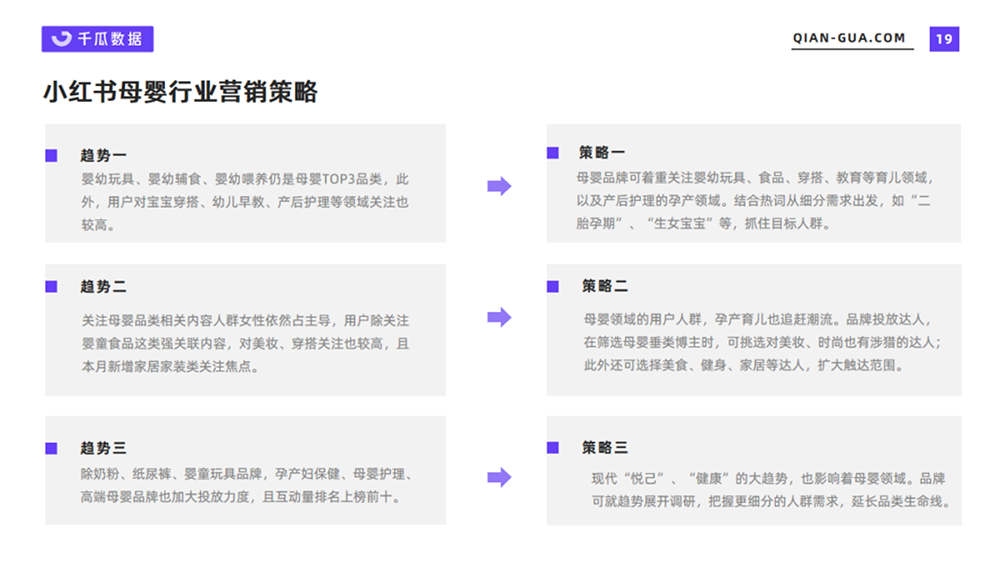
Task: Click the paragraph starting 婴幼玩具、婴幼辅食
Action: [x=245, y=202]
